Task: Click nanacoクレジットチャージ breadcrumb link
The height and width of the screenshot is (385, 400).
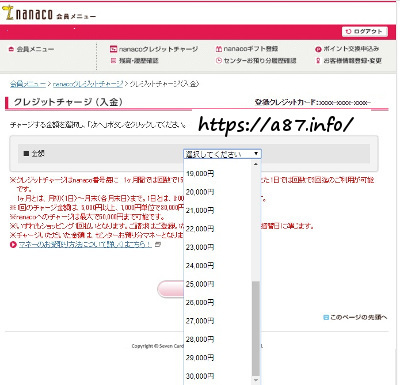Action: click(x=88, y=84)
